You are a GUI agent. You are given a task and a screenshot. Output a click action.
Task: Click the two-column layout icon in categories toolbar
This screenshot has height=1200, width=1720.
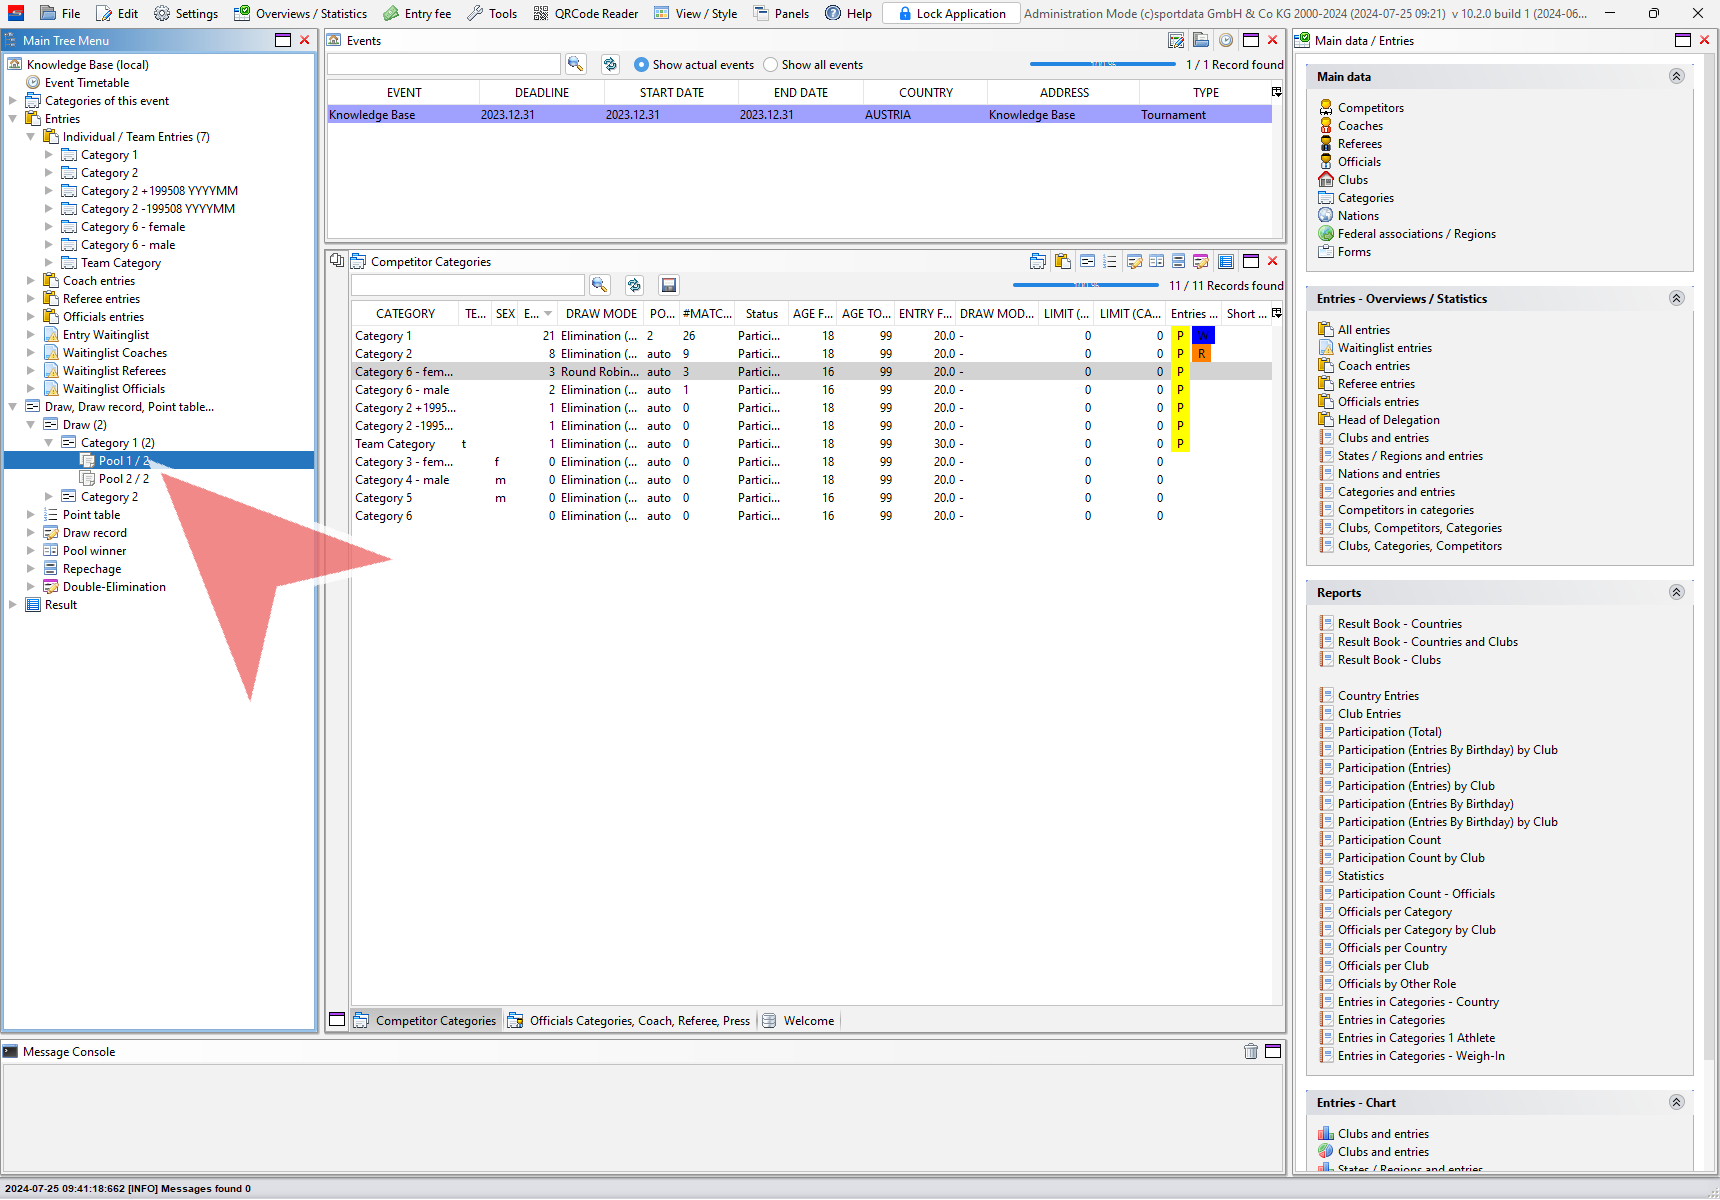click(1157, 261)
